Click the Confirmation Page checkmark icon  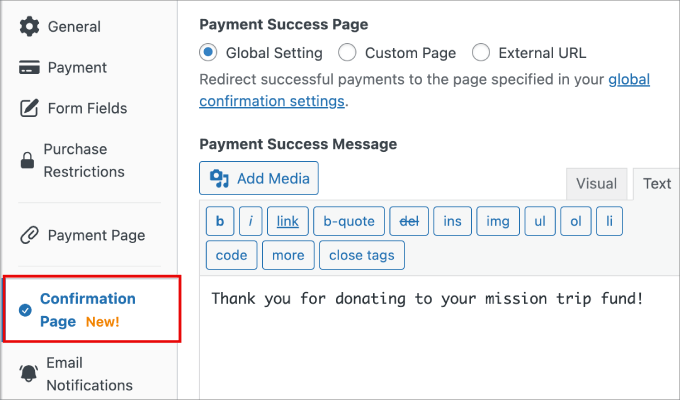point(25,310)
